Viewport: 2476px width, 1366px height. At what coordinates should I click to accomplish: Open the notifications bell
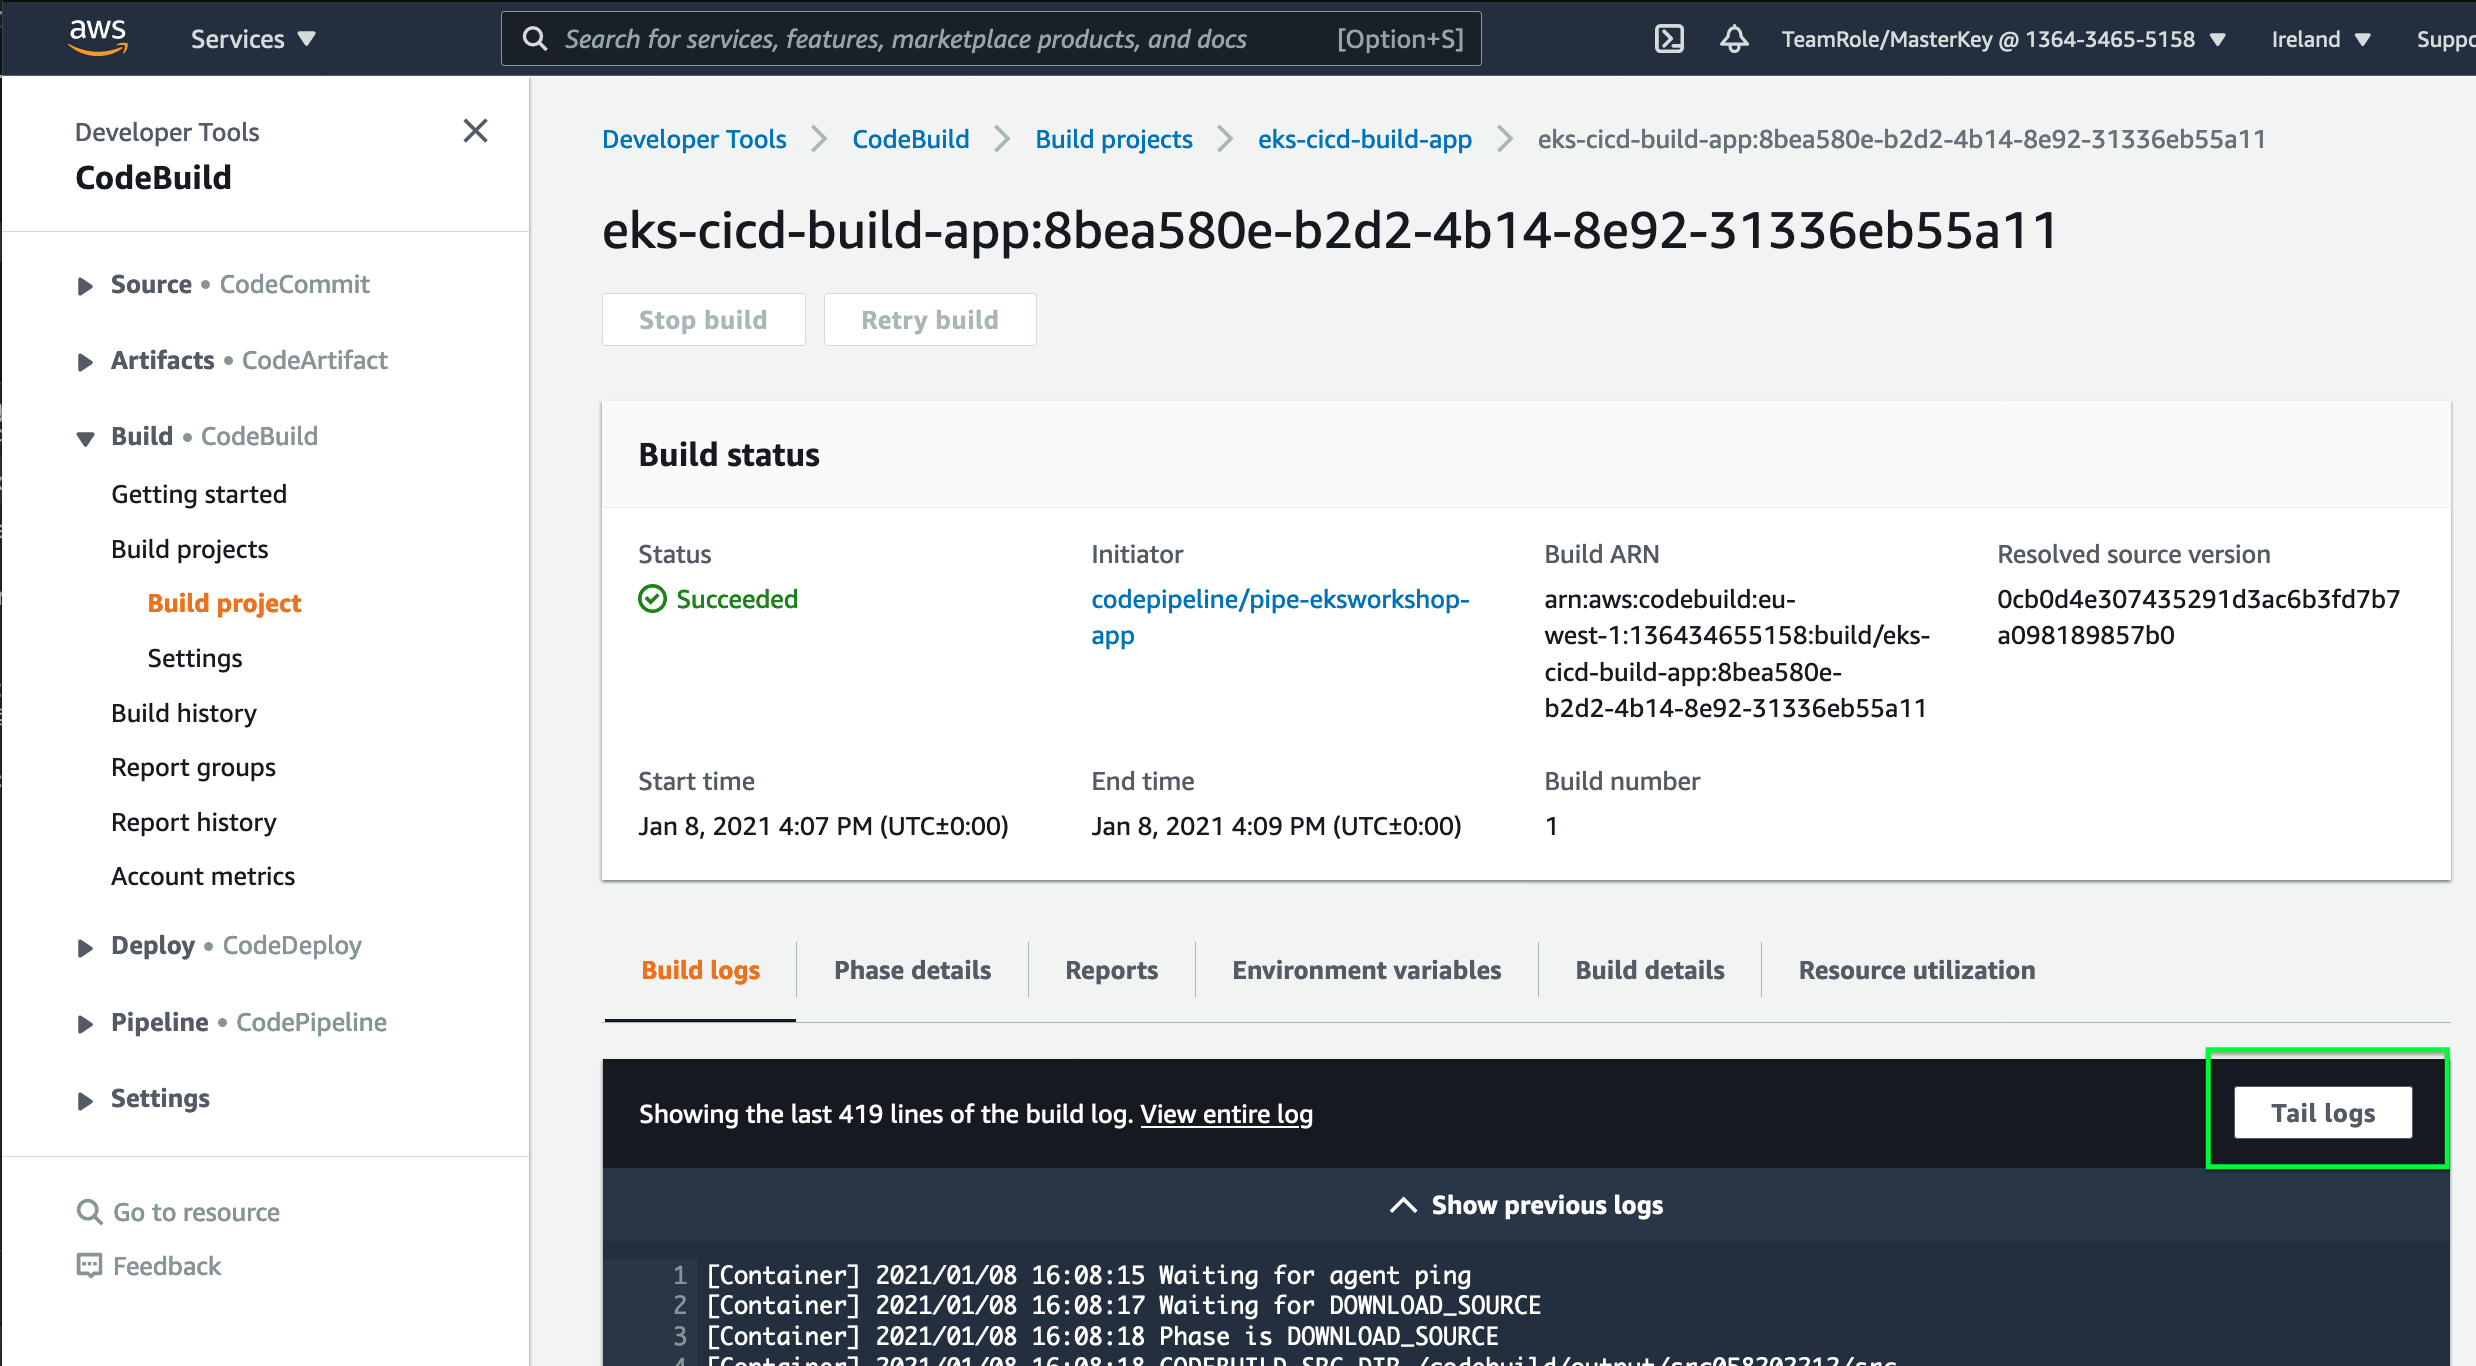pos(1733,39)
